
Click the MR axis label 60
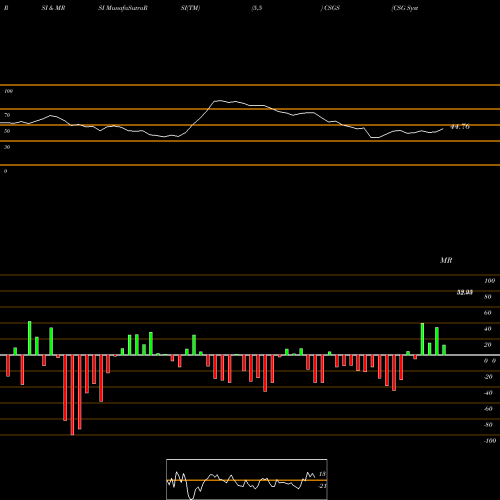pos(488,313)
